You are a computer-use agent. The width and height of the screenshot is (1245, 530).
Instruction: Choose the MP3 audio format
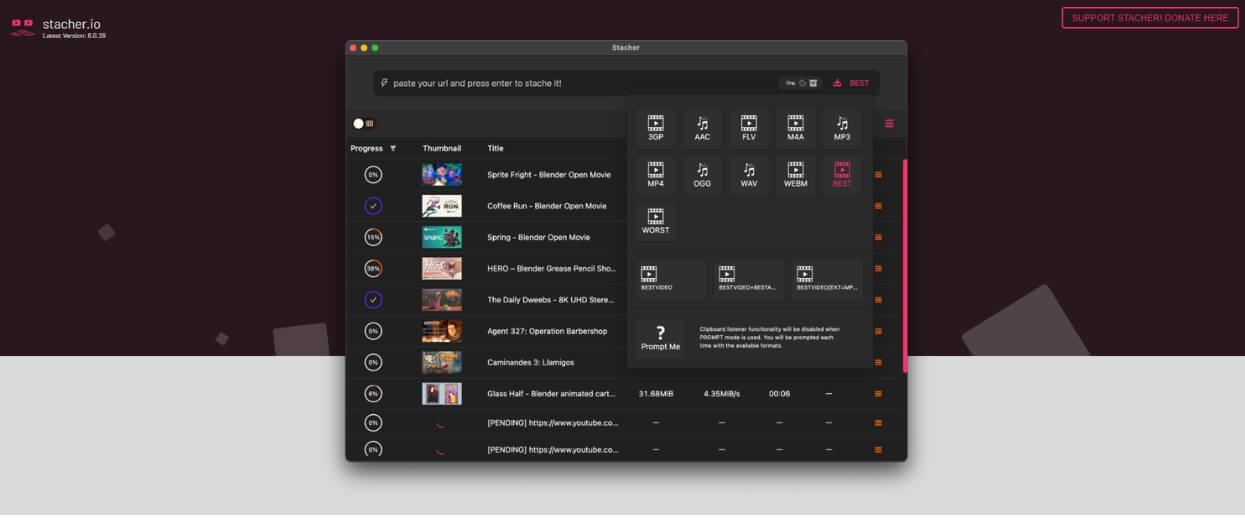click(x=842, y=128)
